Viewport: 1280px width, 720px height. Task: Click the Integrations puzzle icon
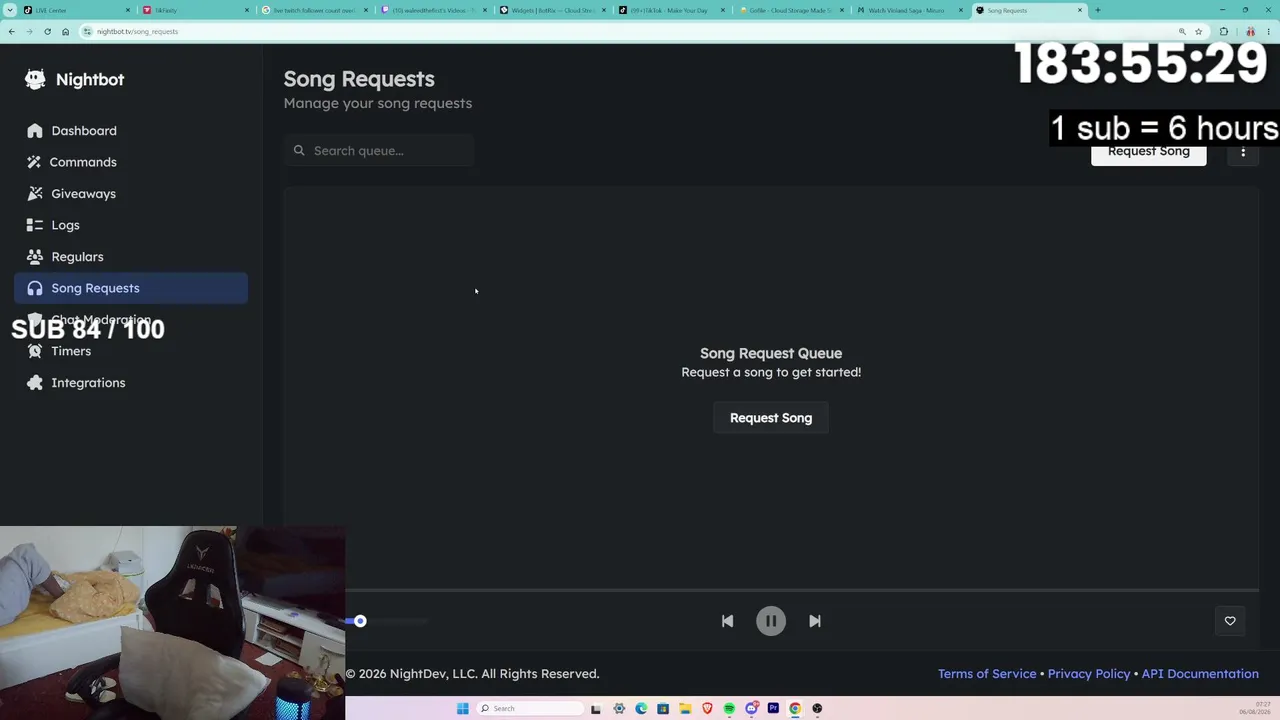point(35,383)
